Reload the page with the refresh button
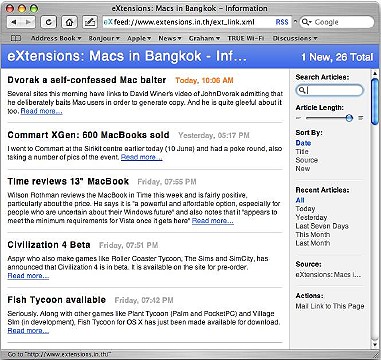Screen dimensions: 381x360 pos(49,22)
